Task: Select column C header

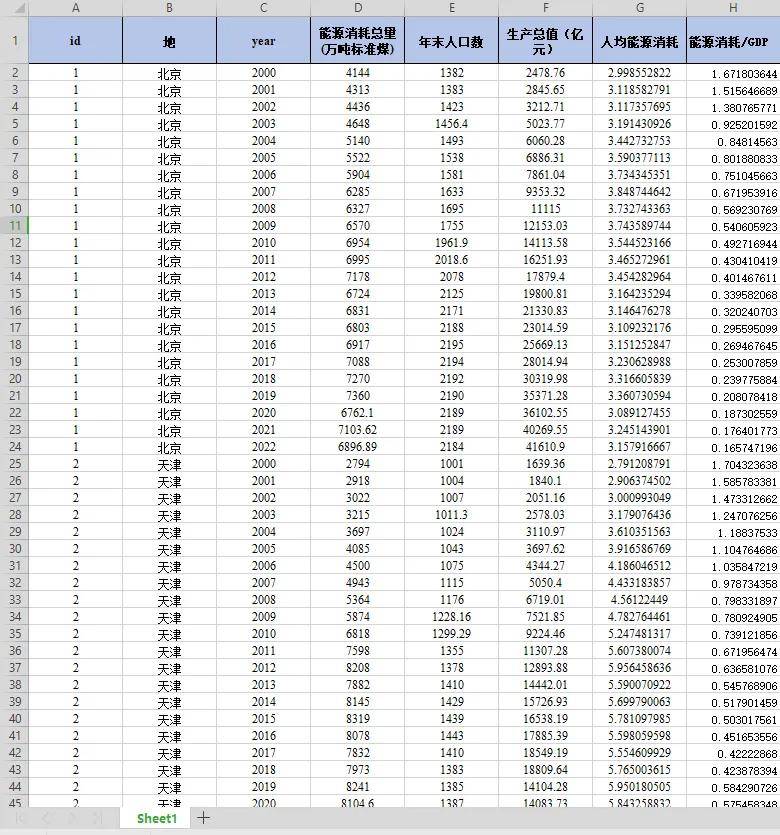Action: (x=264, y=7)
